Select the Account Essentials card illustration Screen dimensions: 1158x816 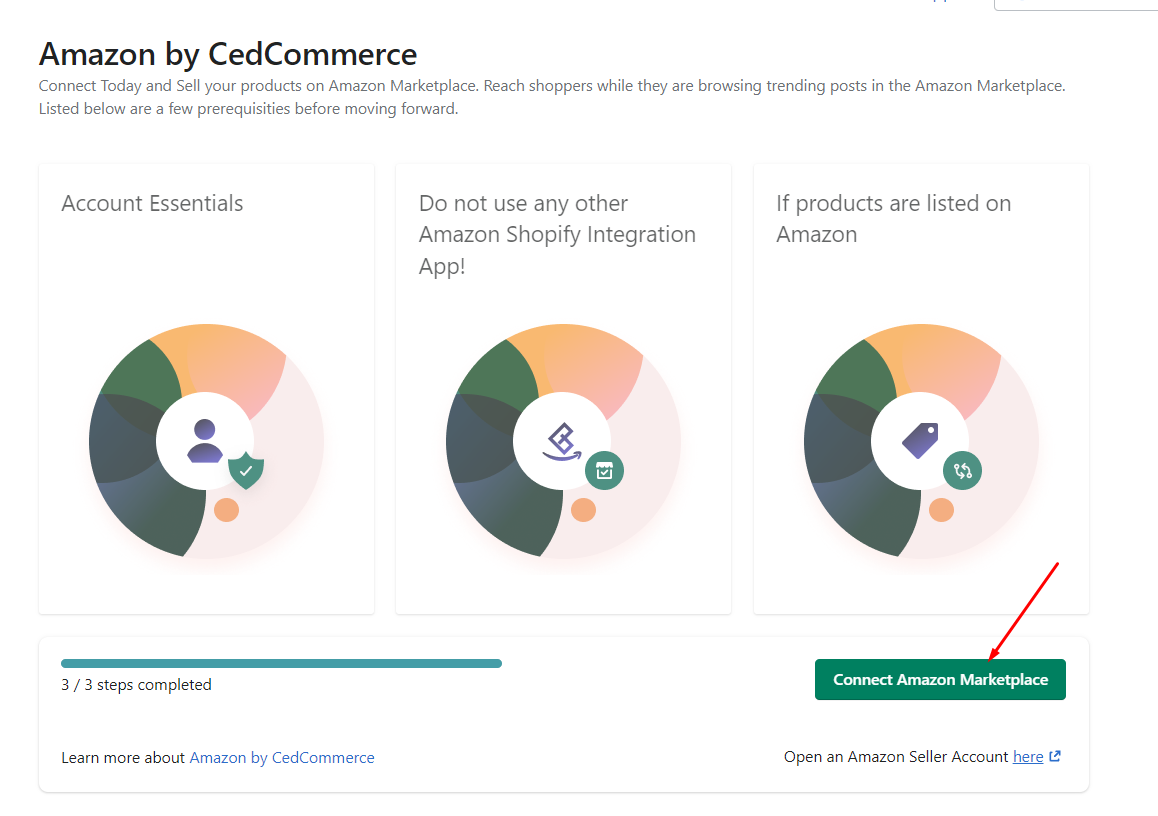(206, 441)
